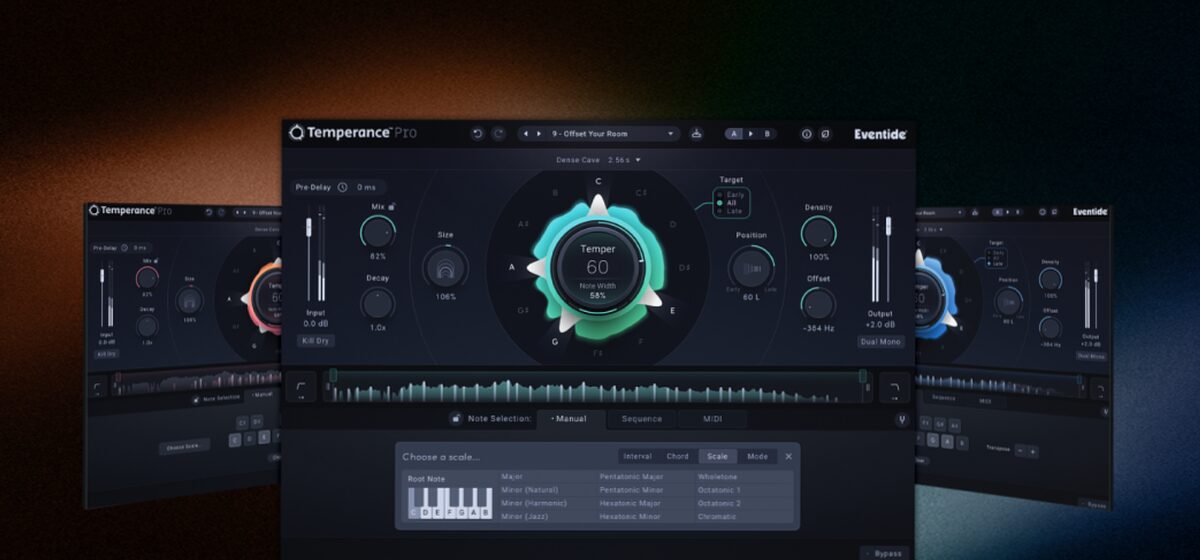Image resolution: width=1200 pixels, height=560 pixels.
Task: Open the info icon in the header
Action: tap(806, 133)
